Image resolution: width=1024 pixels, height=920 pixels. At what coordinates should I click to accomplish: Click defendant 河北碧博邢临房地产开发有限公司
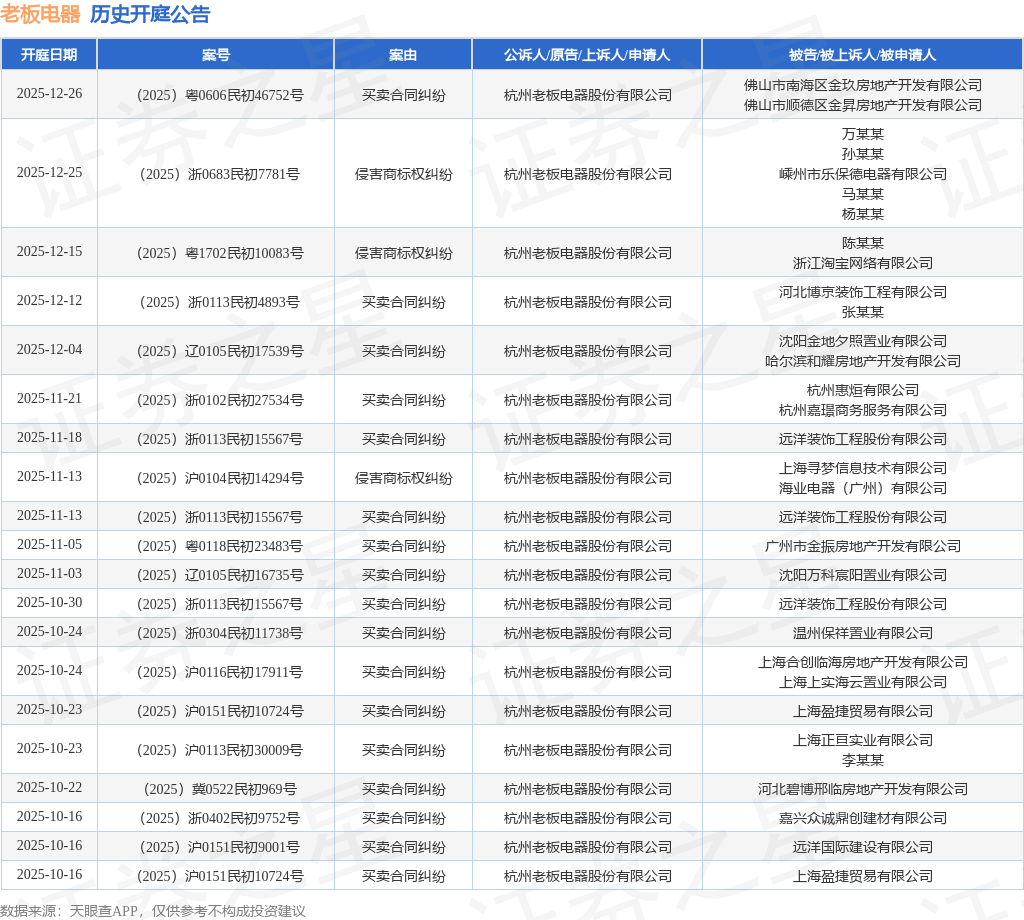click(x=863, y=789)
